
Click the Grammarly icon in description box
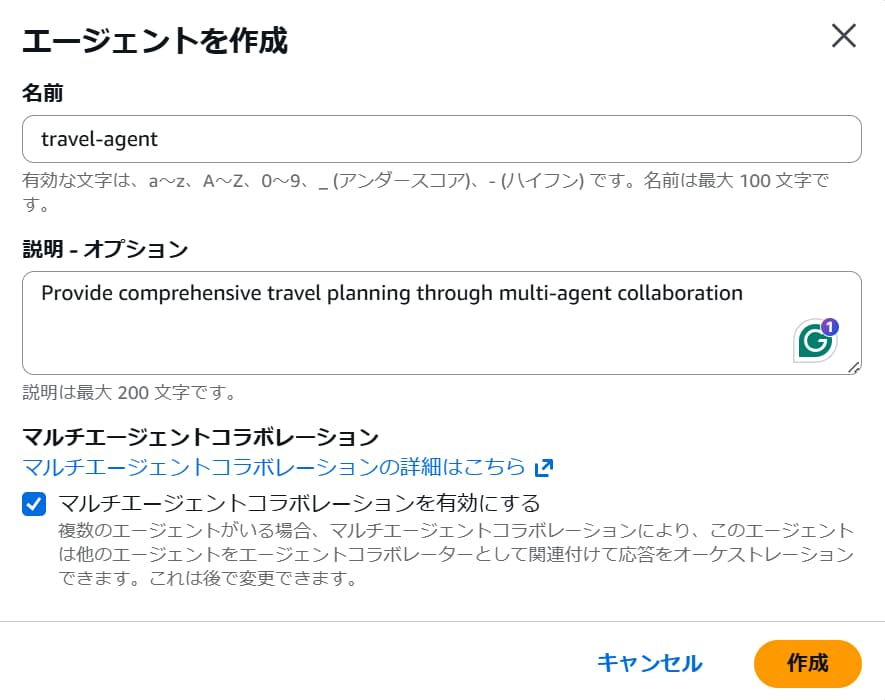pos(814,342)
